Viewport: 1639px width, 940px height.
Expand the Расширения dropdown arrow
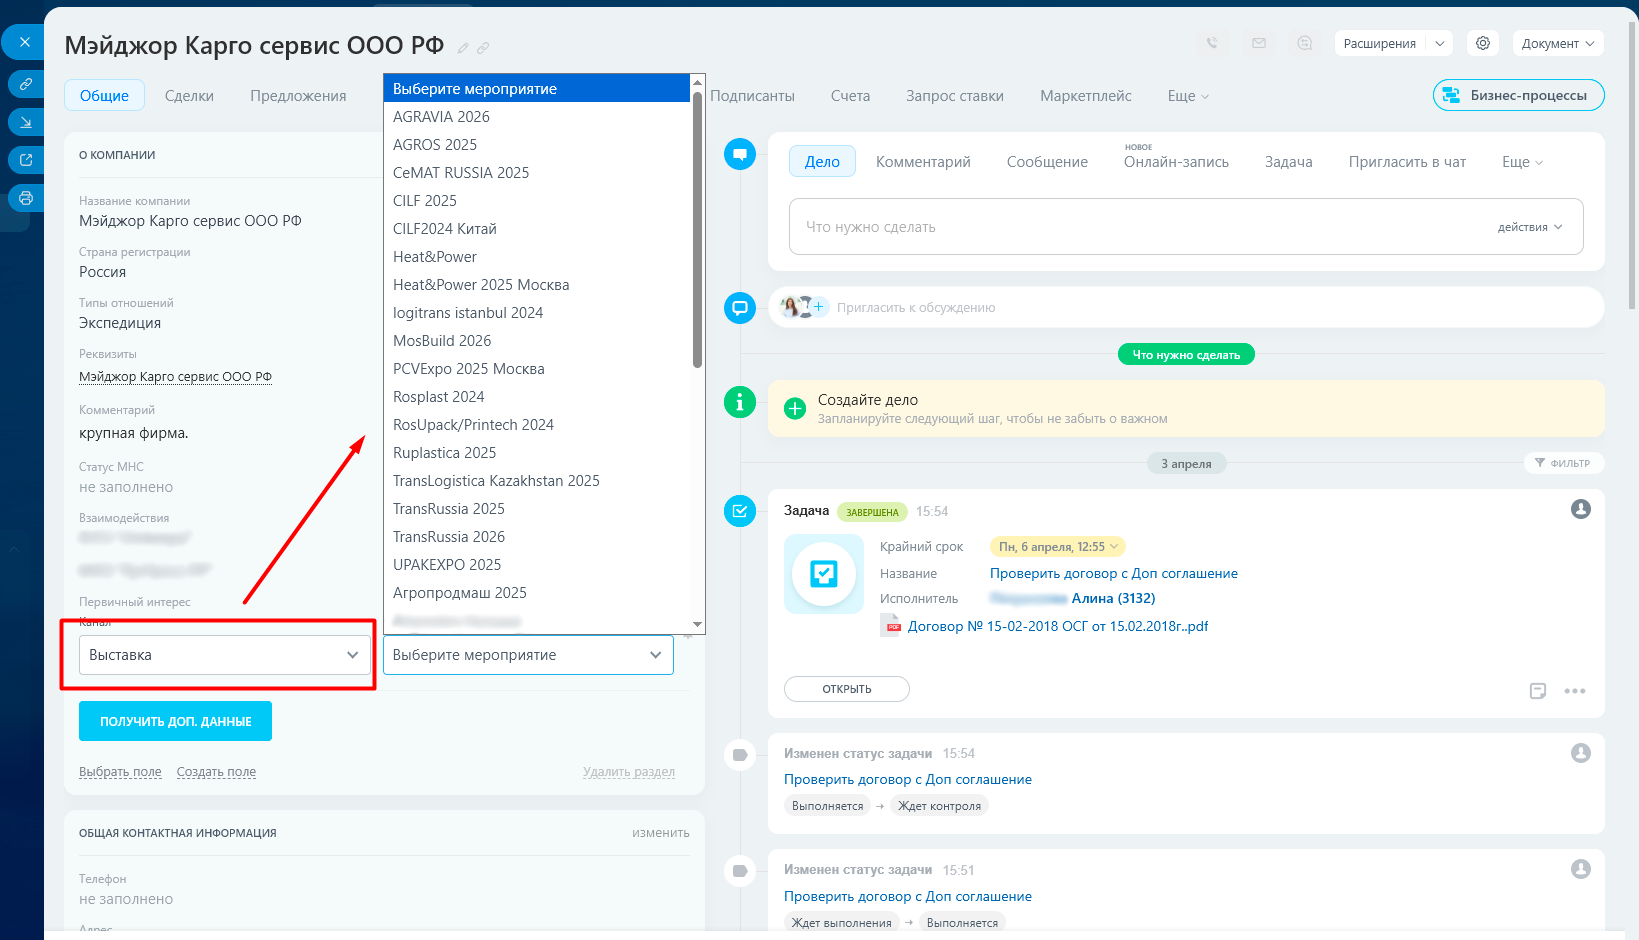(x=1439, y=43)
